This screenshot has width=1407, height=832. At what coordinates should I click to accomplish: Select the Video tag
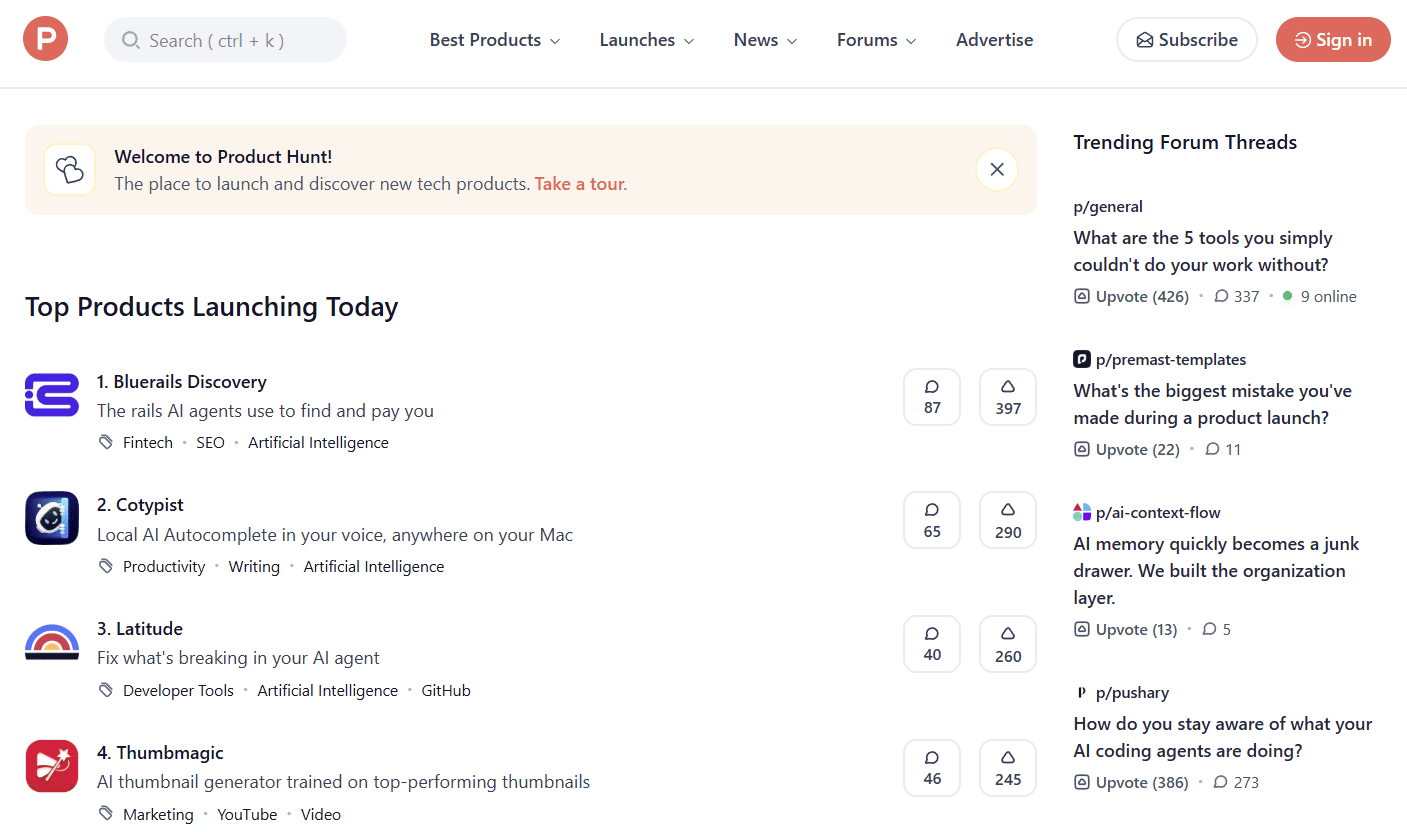pos(321,814)
